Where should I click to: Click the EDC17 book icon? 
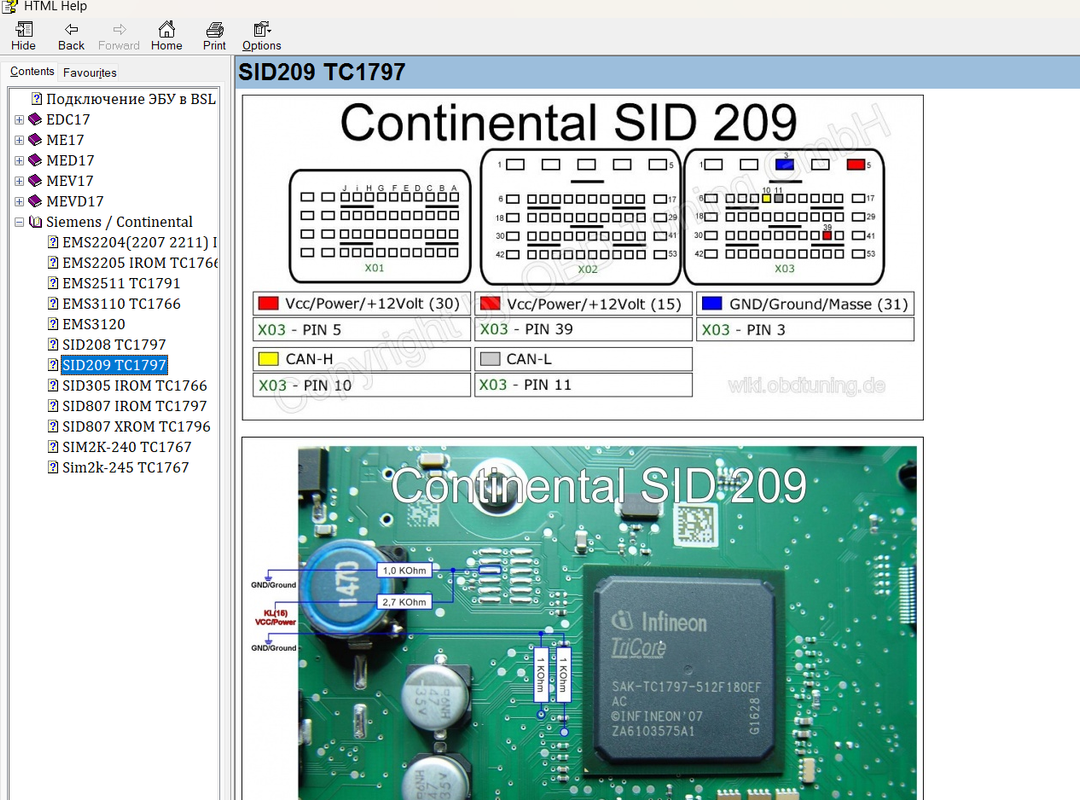pos(35,119)
